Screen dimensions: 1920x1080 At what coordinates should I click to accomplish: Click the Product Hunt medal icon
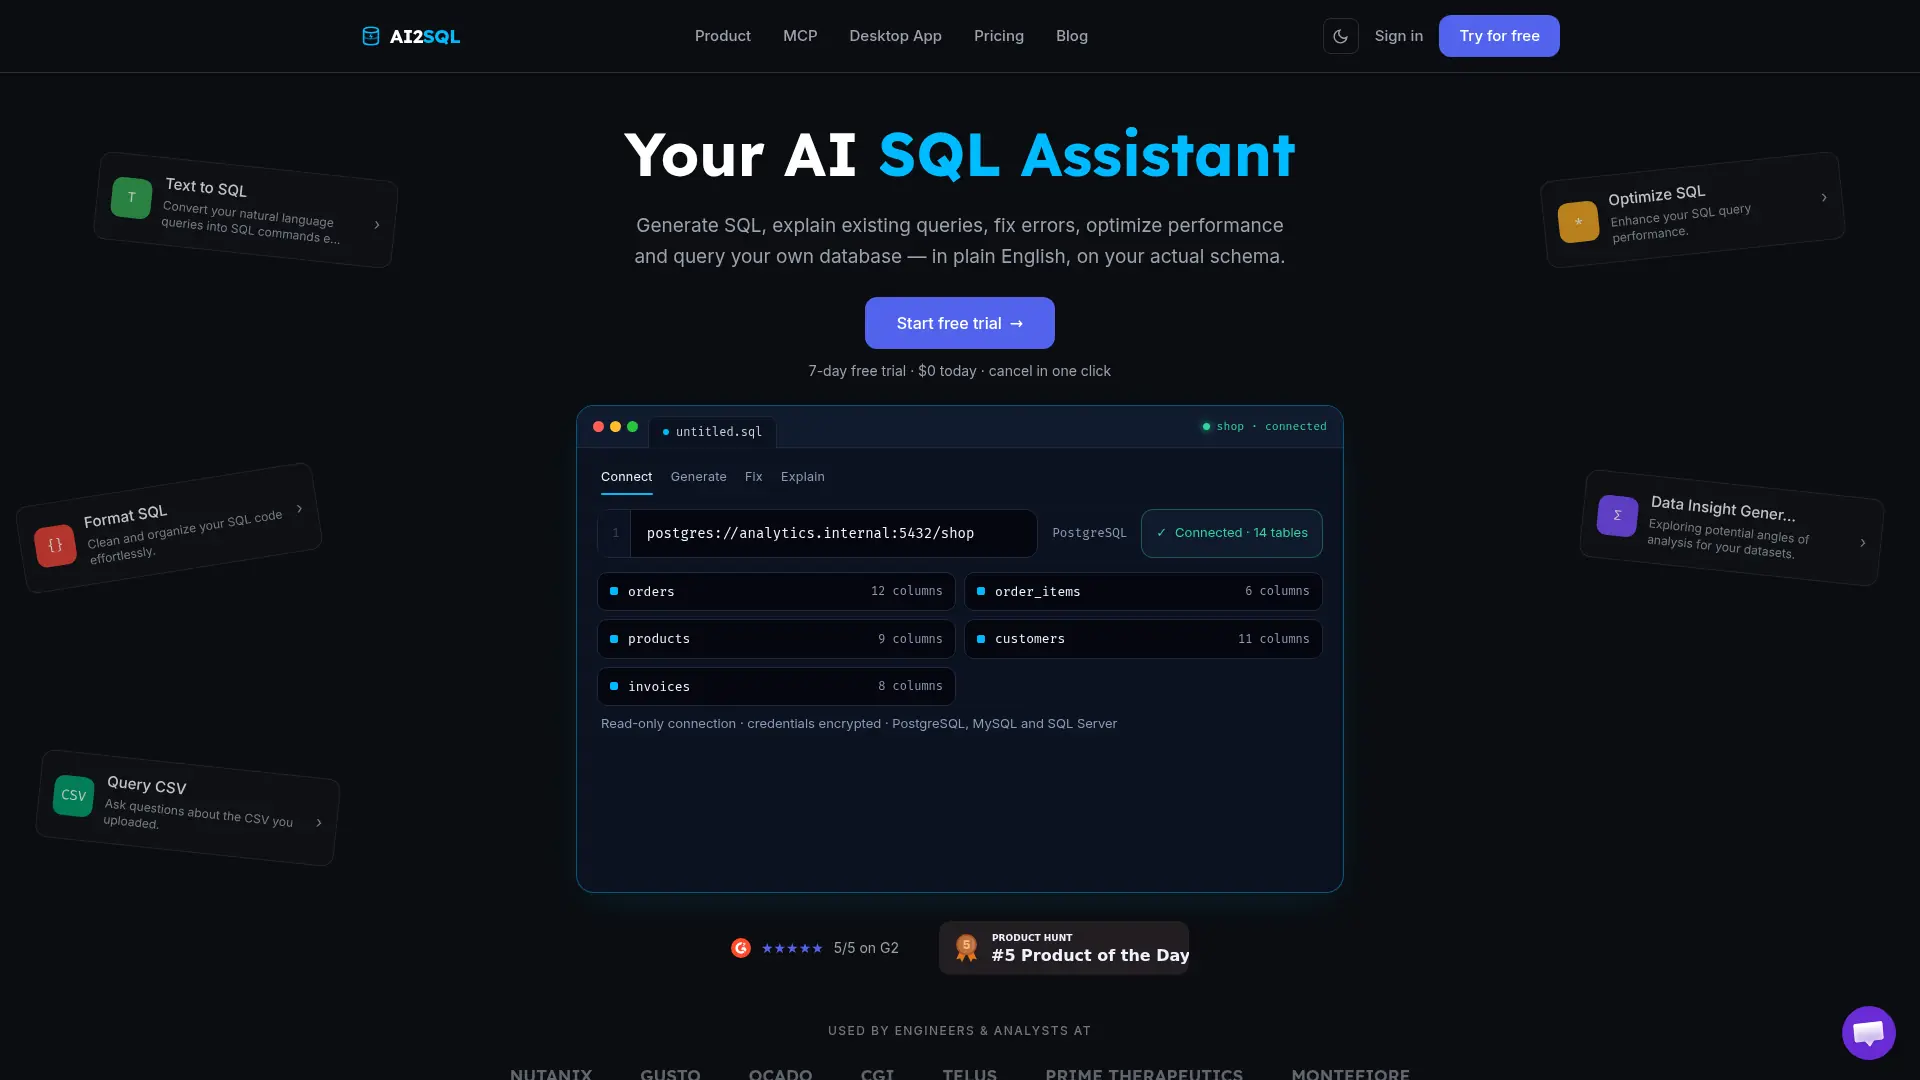[x=966, y=948]
